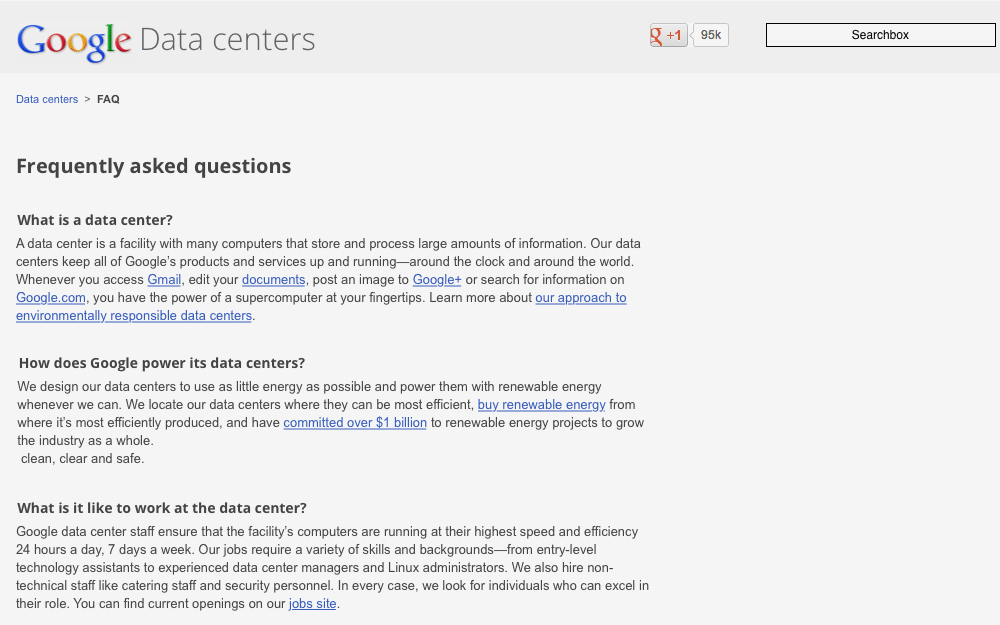Click the +1 badge icon

coord(667,34)
